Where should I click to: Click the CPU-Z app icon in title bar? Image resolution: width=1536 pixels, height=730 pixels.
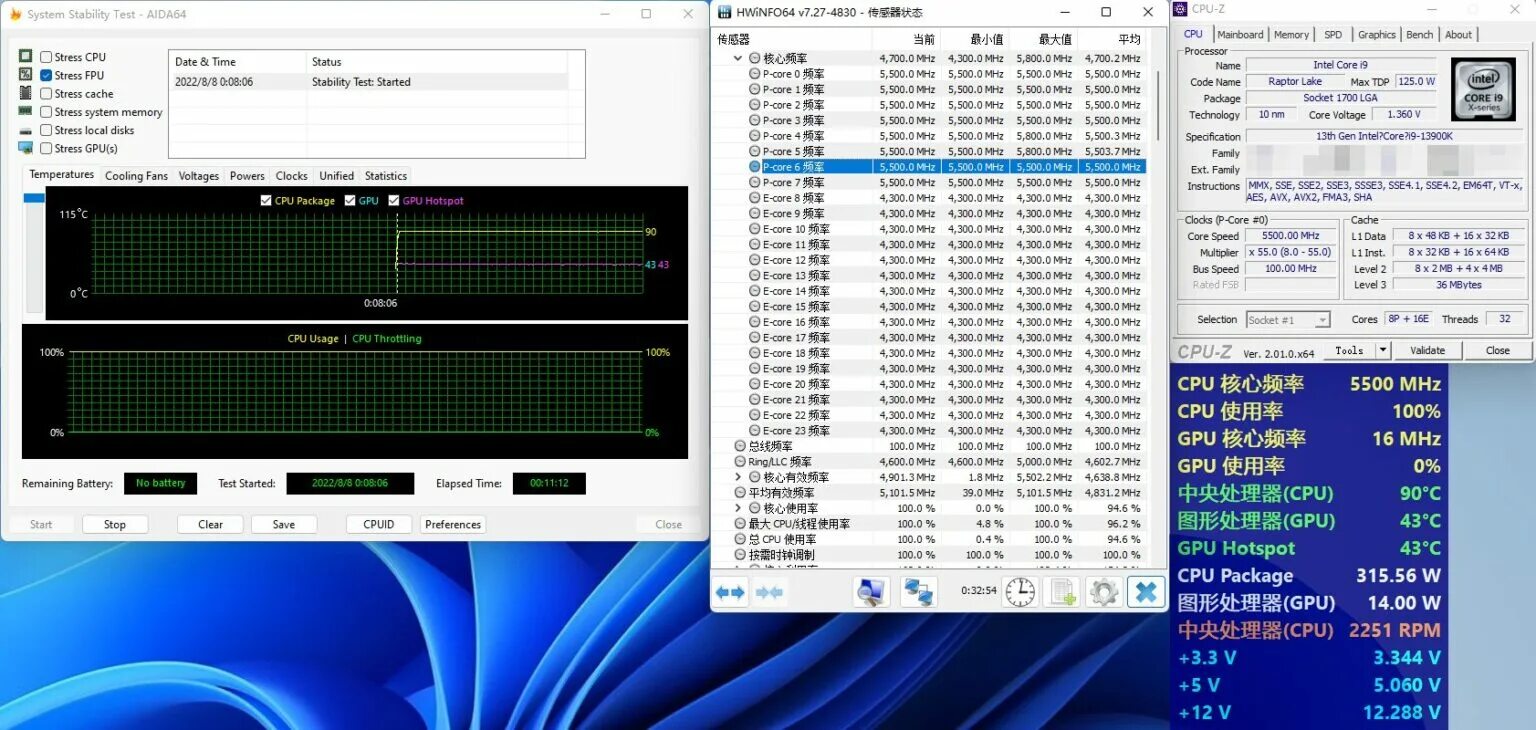pos(1181,9)
